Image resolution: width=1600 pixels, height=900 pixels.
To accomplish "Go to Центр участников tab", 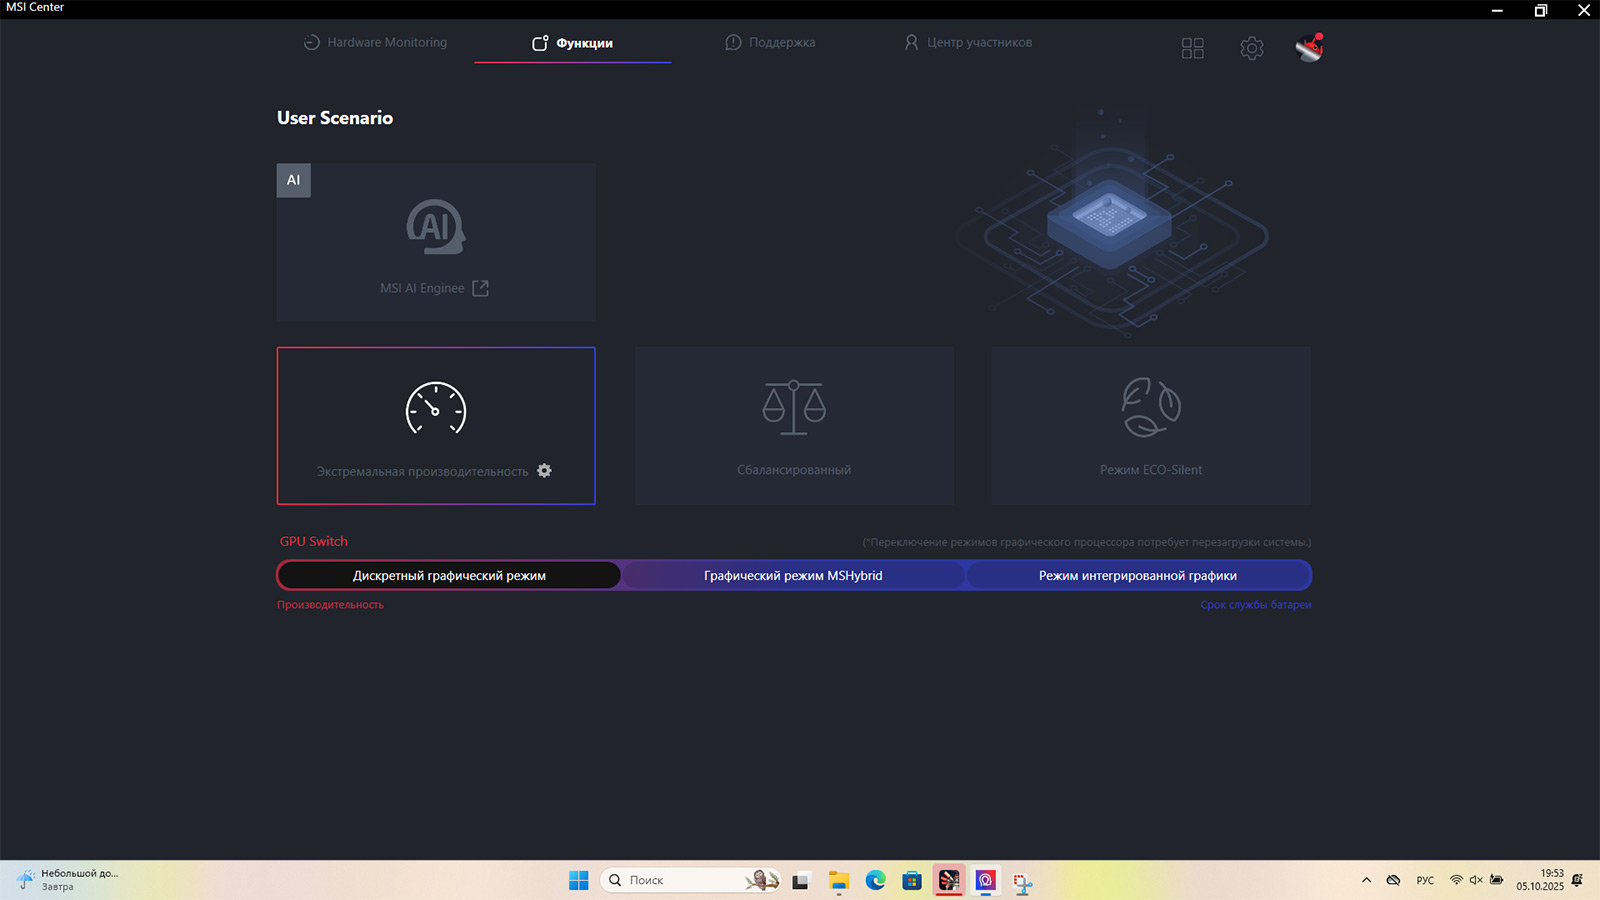I will pyautogui.click(x=968, y=43).
